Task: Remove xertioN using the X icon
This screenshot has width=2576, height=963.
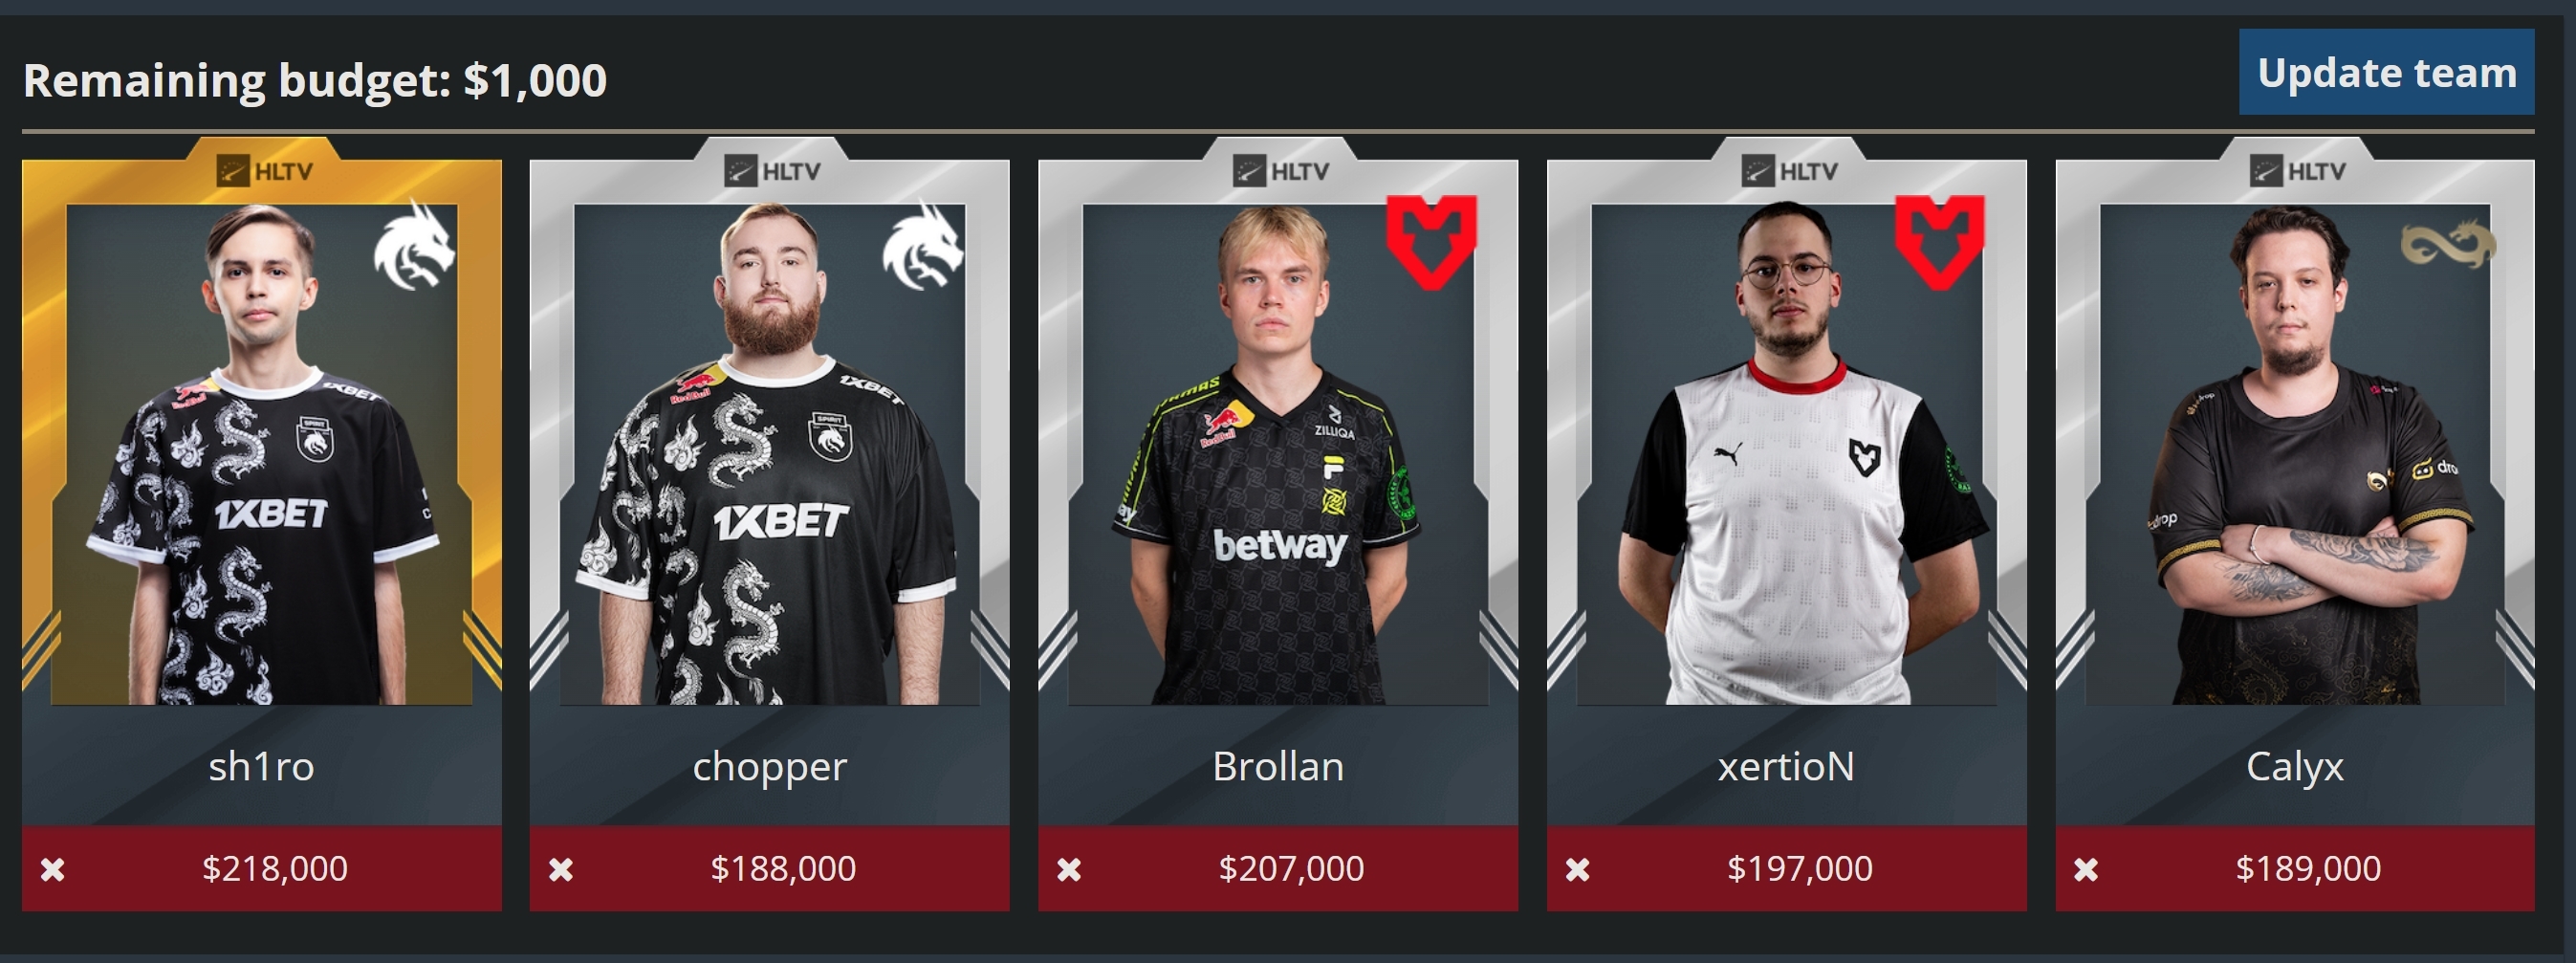Action: [x=1578, y=869]
